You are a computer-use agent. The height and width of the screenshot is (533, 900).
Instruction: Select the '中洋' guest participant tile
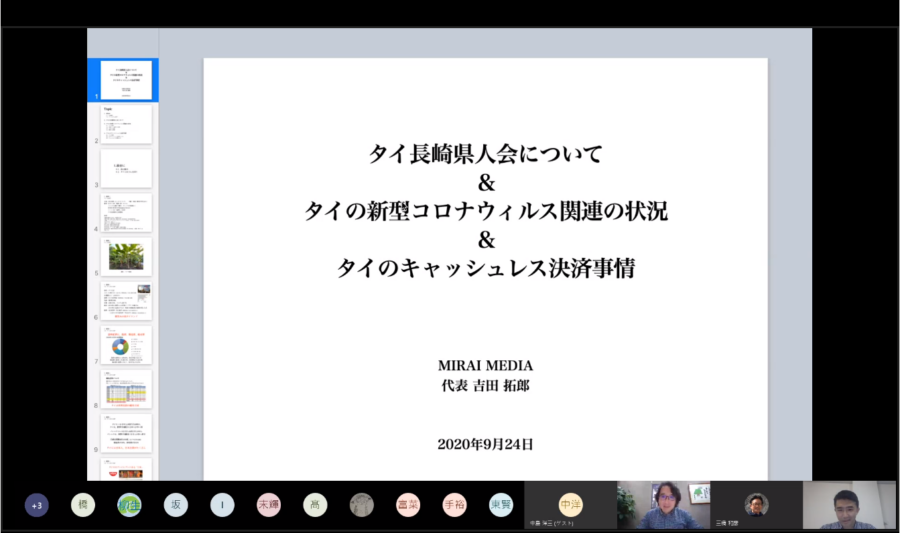[571, 505]
